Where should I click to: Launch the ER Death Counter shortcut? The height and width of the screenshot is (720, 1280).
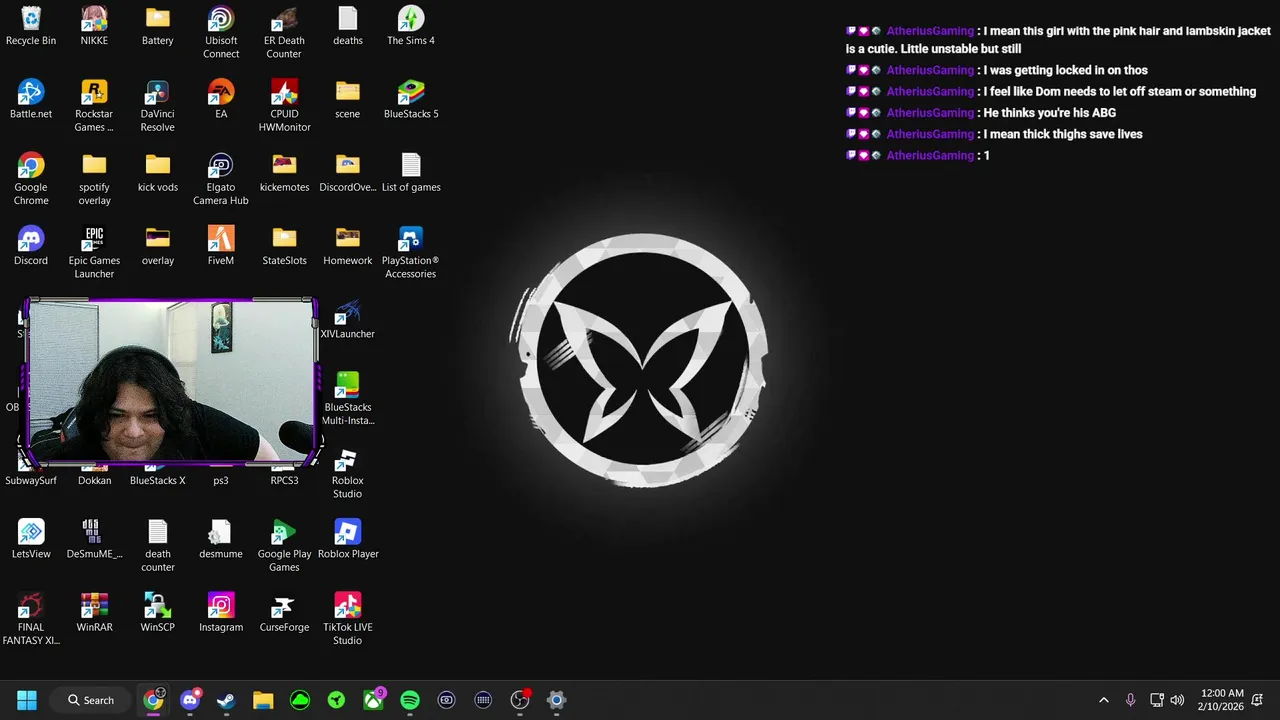284,33
